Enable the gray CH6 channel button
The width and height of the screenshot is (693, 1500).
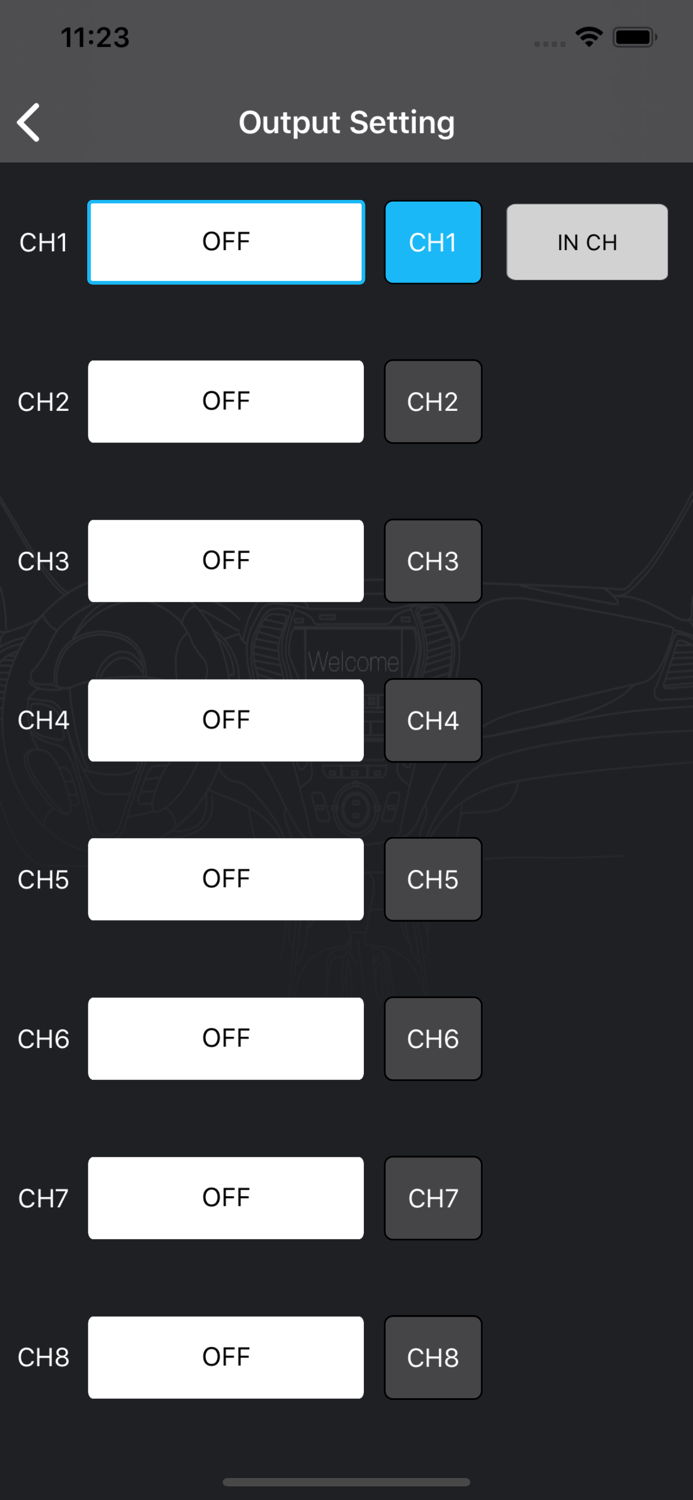(433, 1038)
